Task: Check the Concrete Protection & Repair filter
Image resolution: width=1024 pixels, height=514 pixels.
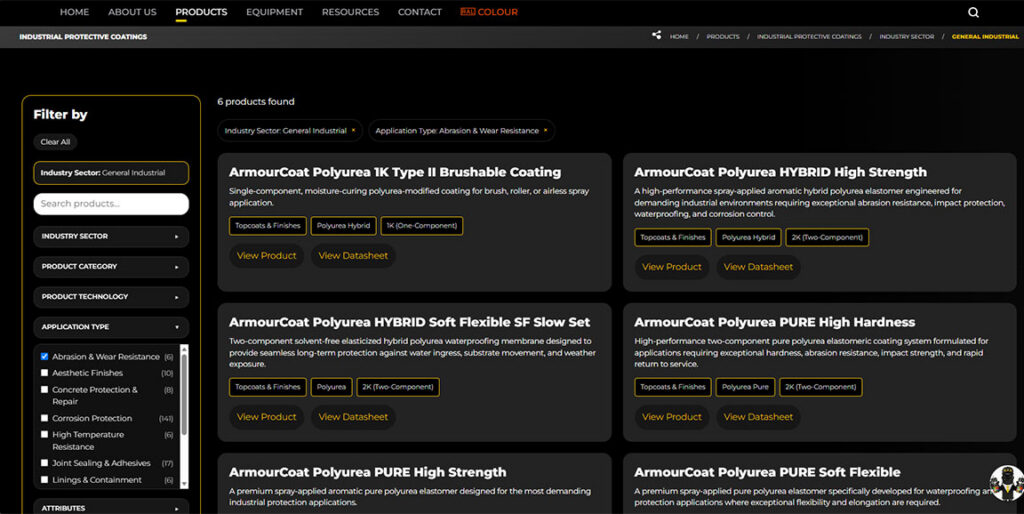Action: click(44, 390)
